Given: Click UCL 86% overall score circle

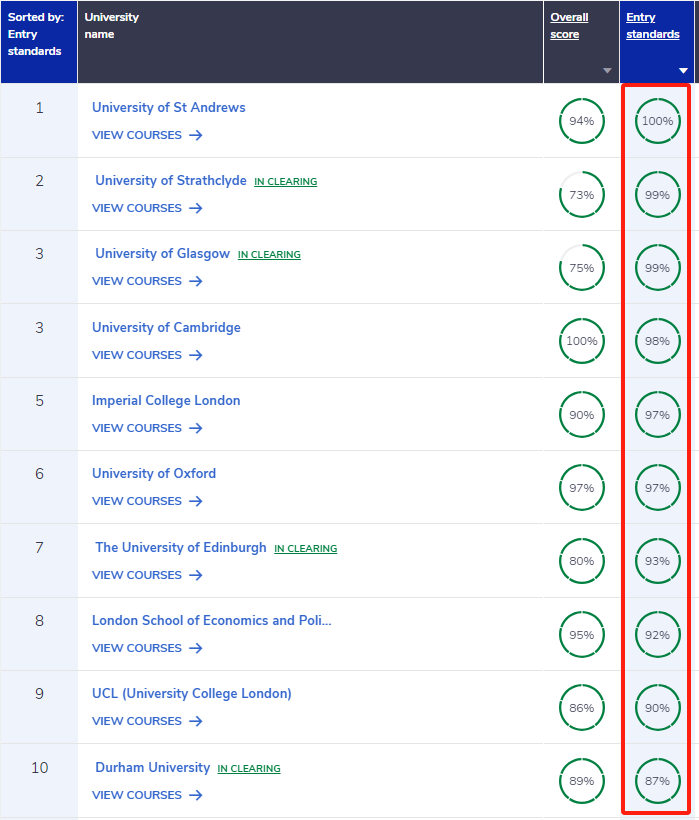Looking at the screenshot, I should 582,708.
